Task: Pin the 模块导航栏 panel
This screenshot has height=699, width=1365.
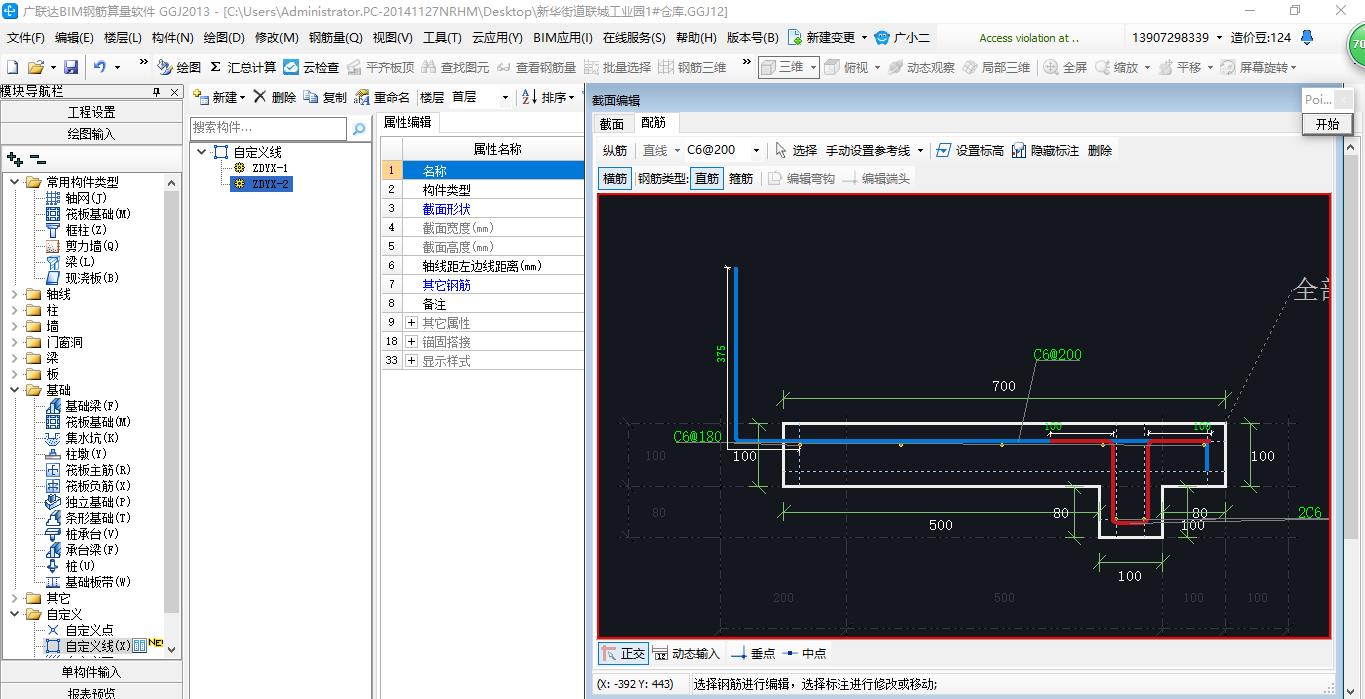Action: point(157,92)
